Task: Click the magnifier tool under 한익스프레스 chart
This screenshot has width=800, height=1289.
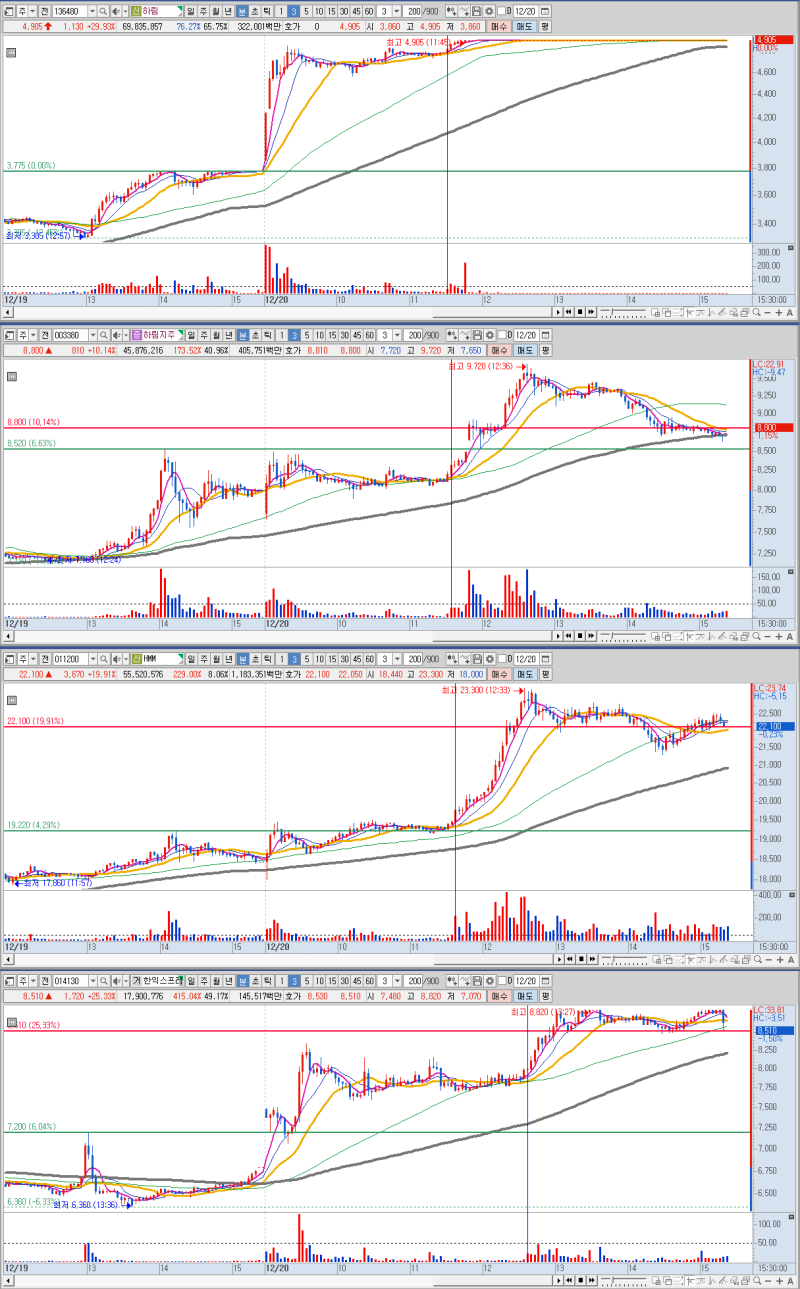Action: point(756,1282)
